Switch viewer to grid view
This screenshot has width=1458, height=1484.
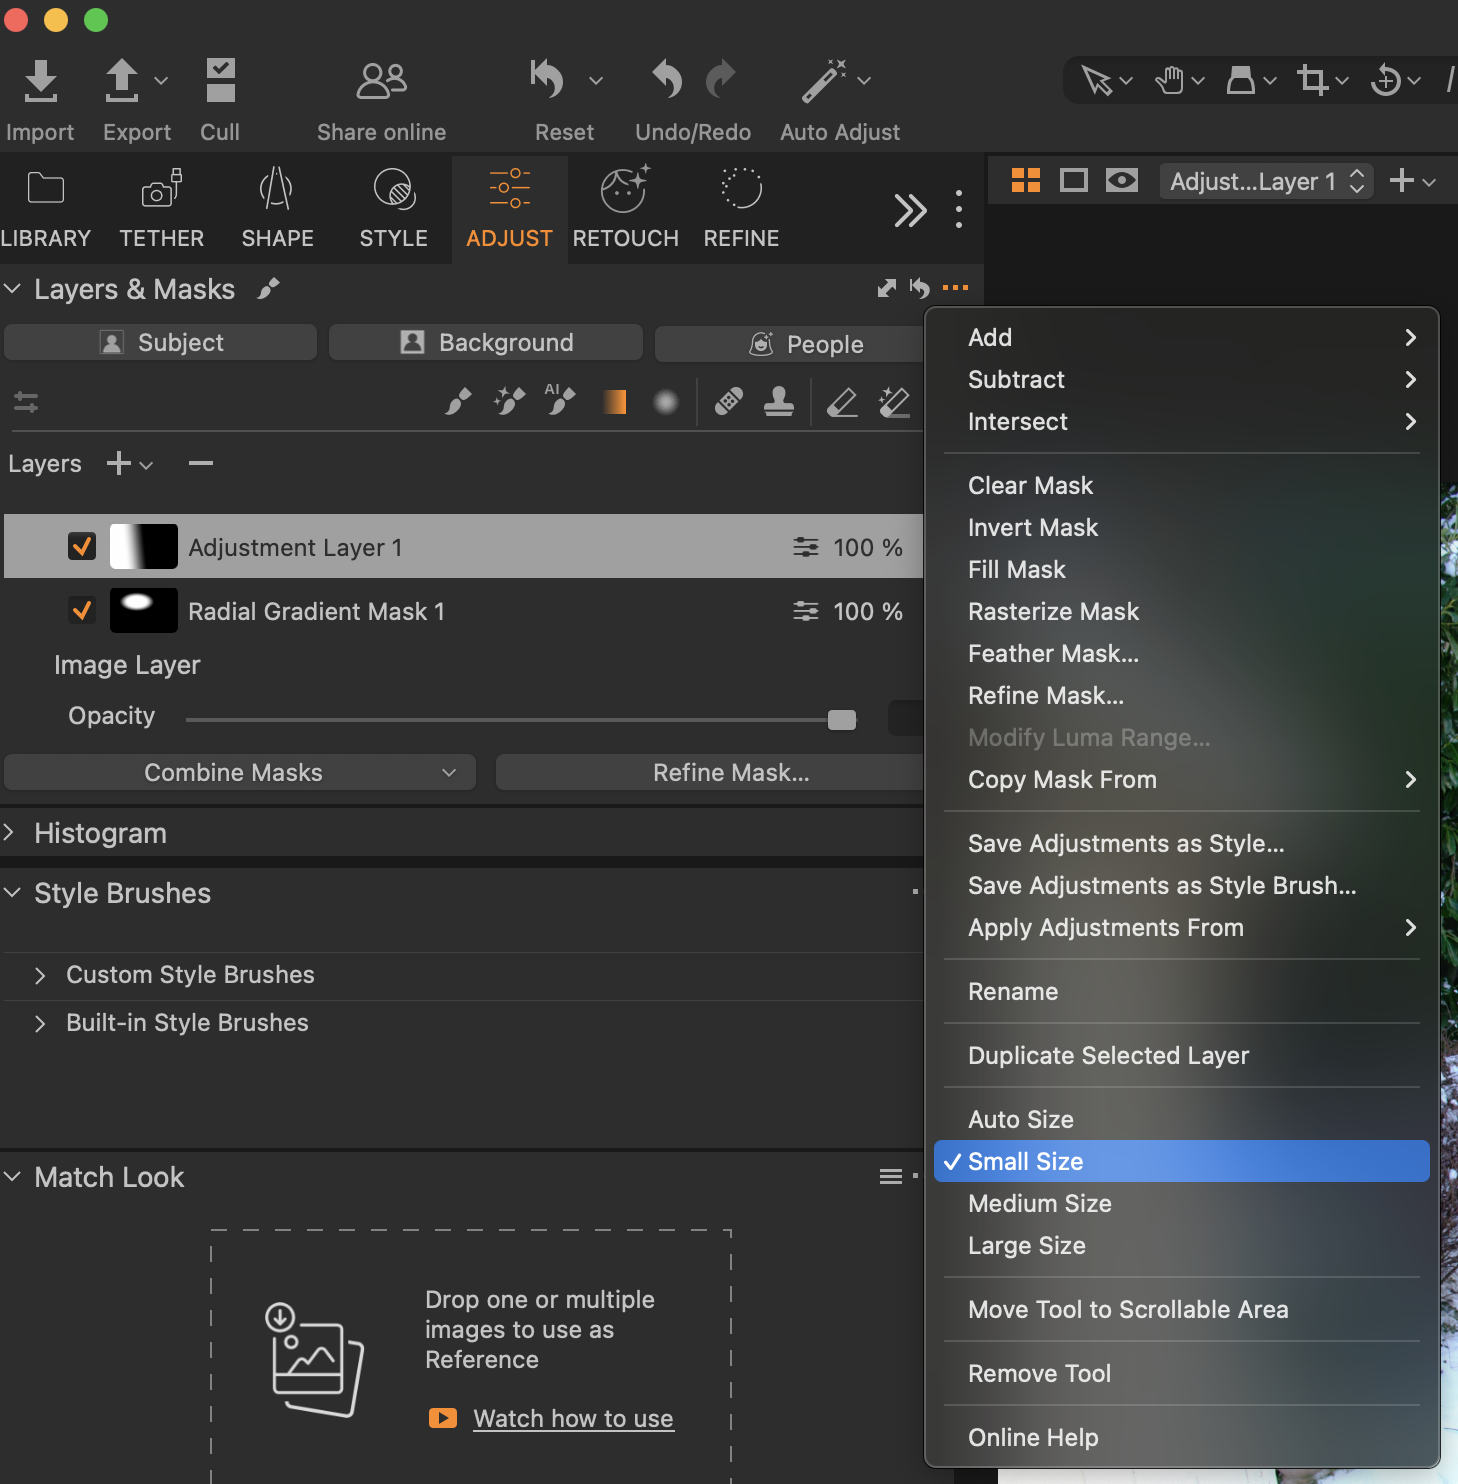click(1026, 180)
